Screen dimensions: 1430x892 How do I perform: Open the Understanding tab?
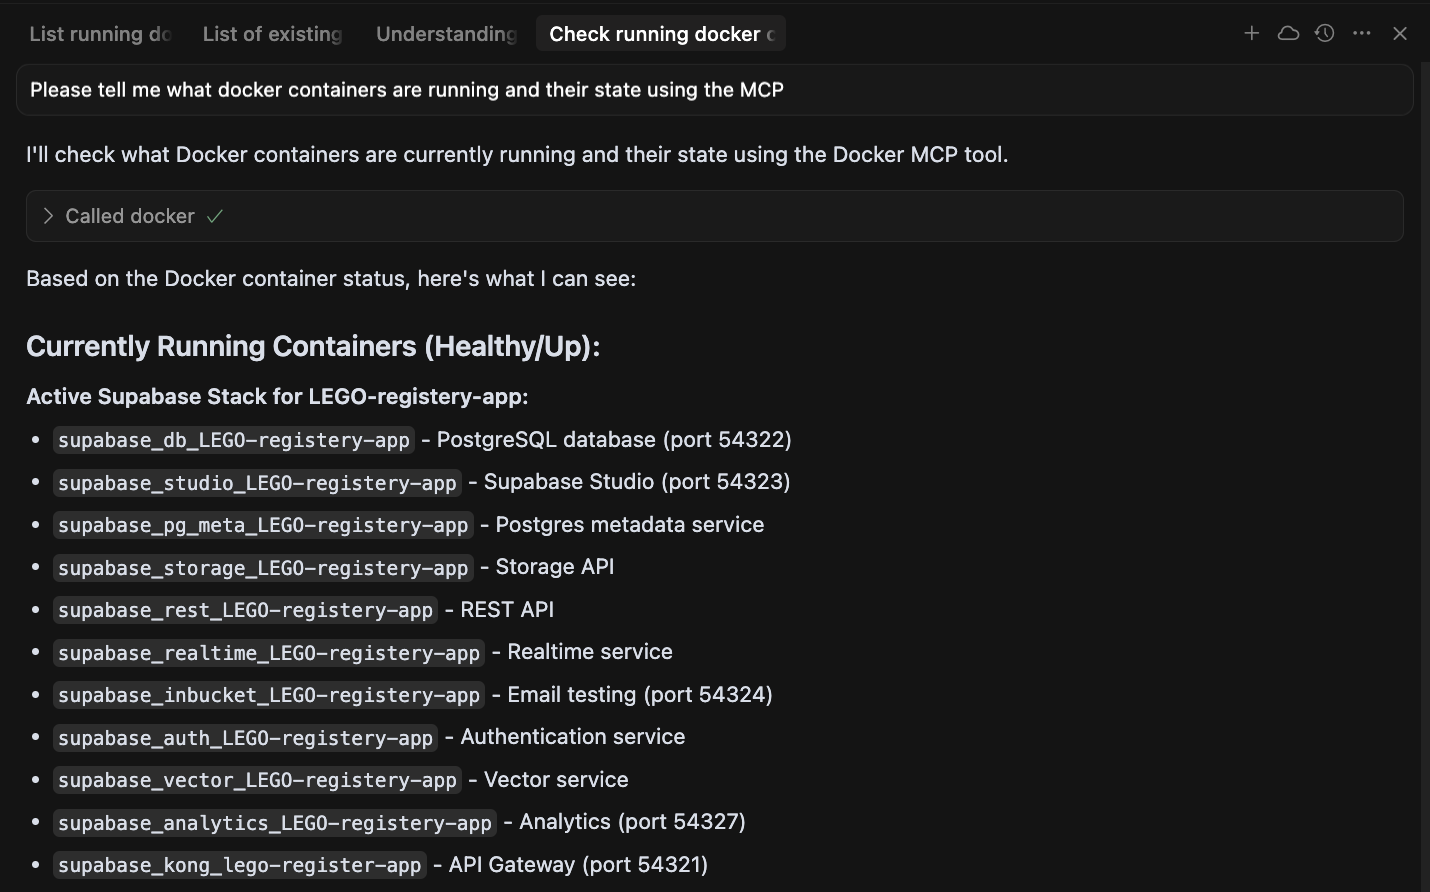click(446, 33)
